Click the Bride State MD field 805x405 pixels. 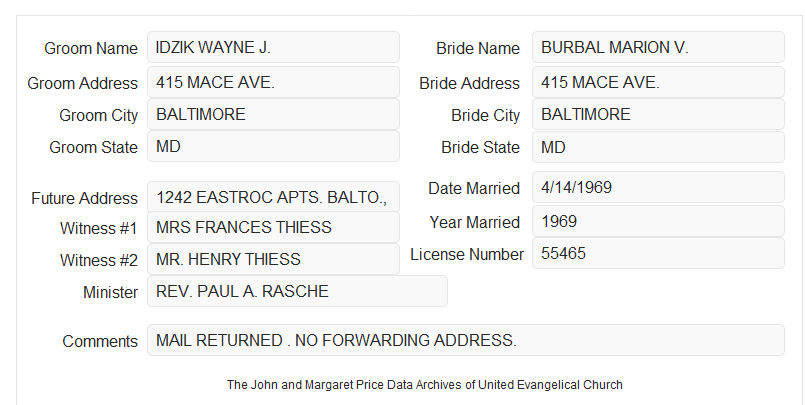click(x=658, y=147)
